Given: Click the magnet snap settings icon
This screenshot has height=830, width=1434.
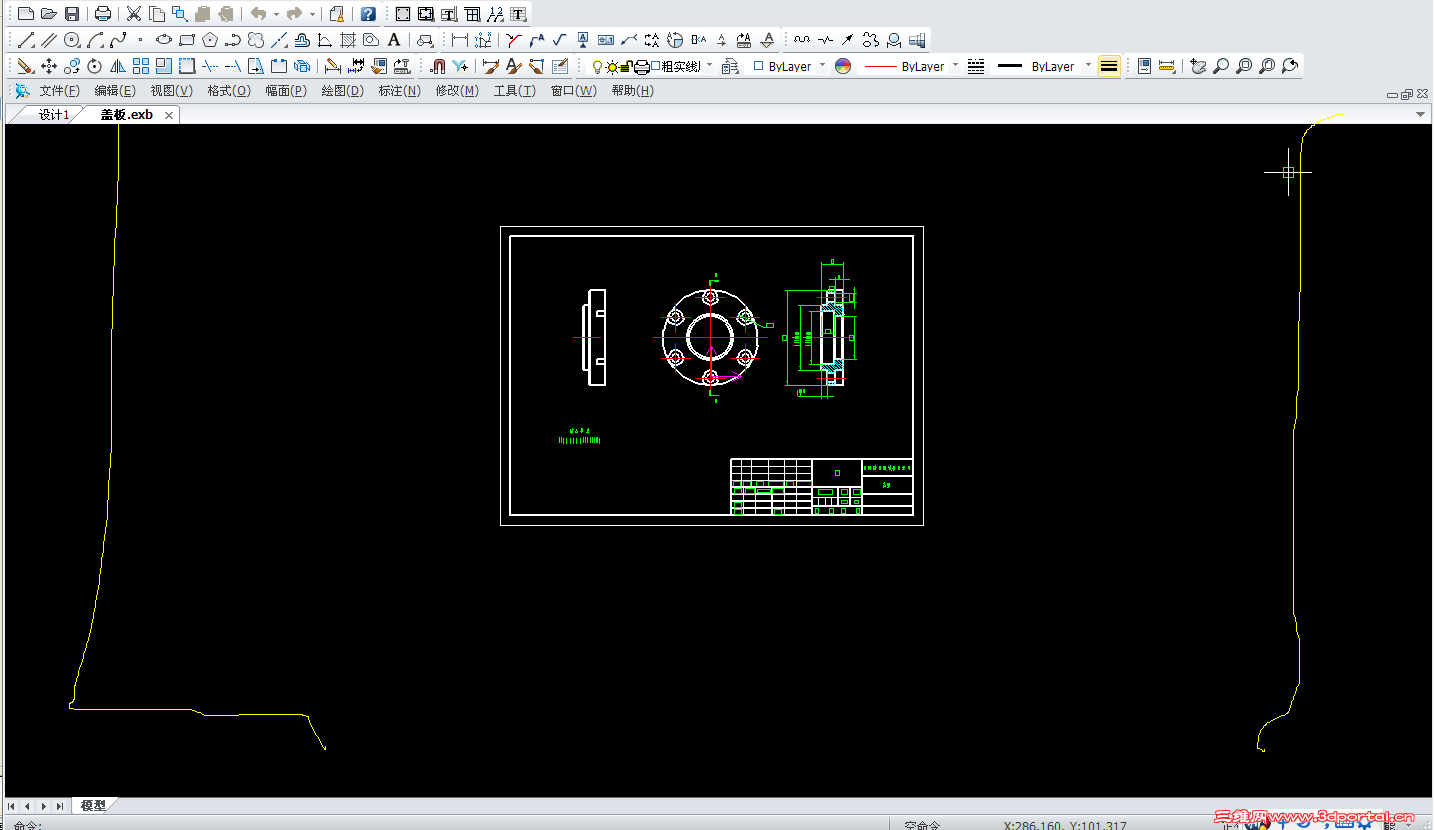Looking at the screenshot, I should click(437, 66).
